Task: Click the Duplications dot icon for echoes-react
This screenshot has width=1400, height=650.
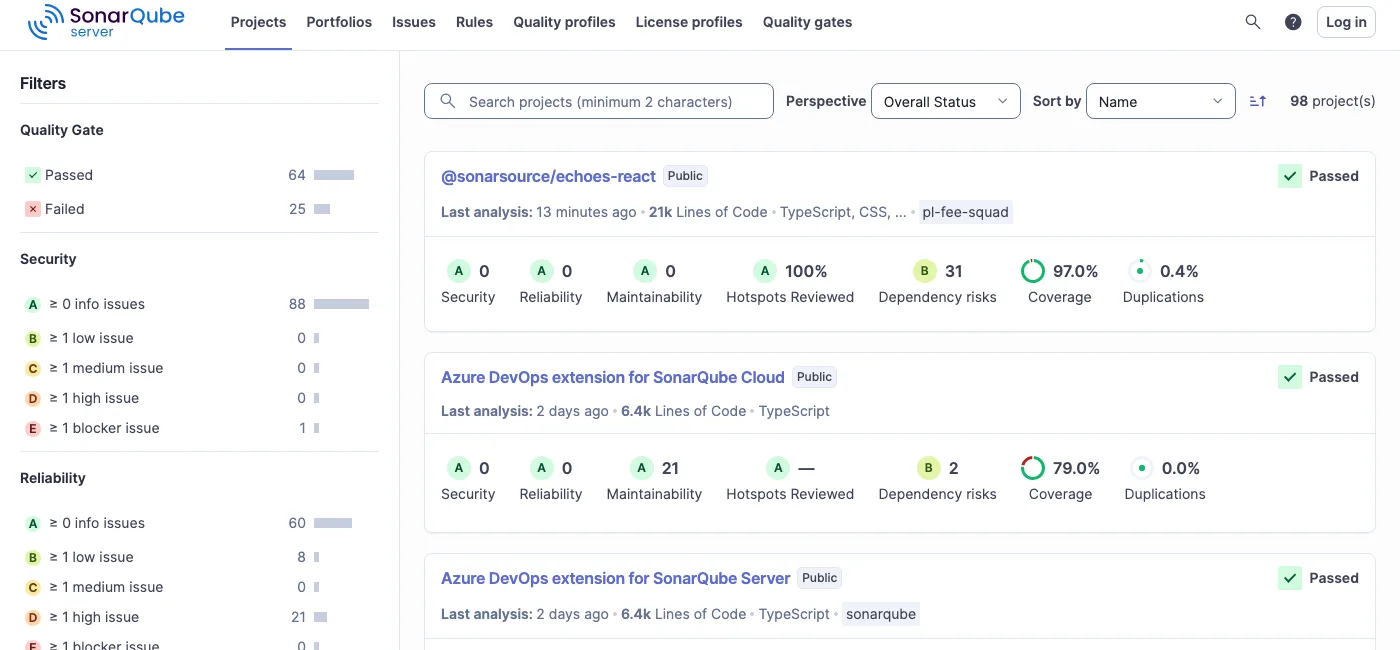Action: [x=1139, y=269]
